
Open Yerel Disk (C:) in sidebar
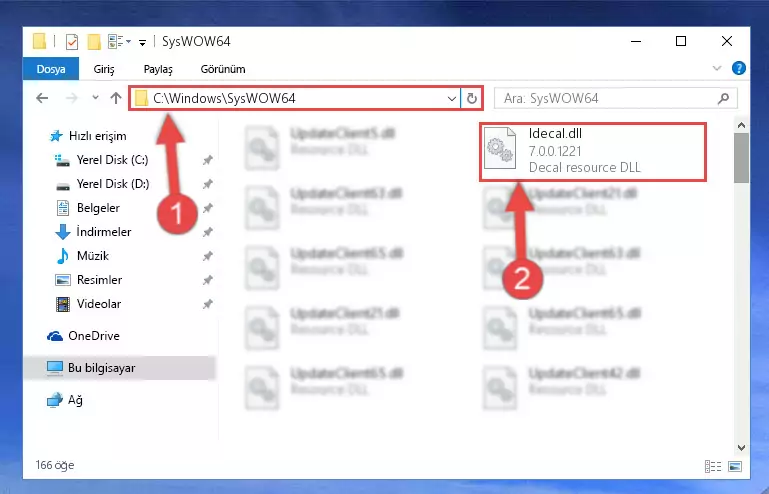112,160
